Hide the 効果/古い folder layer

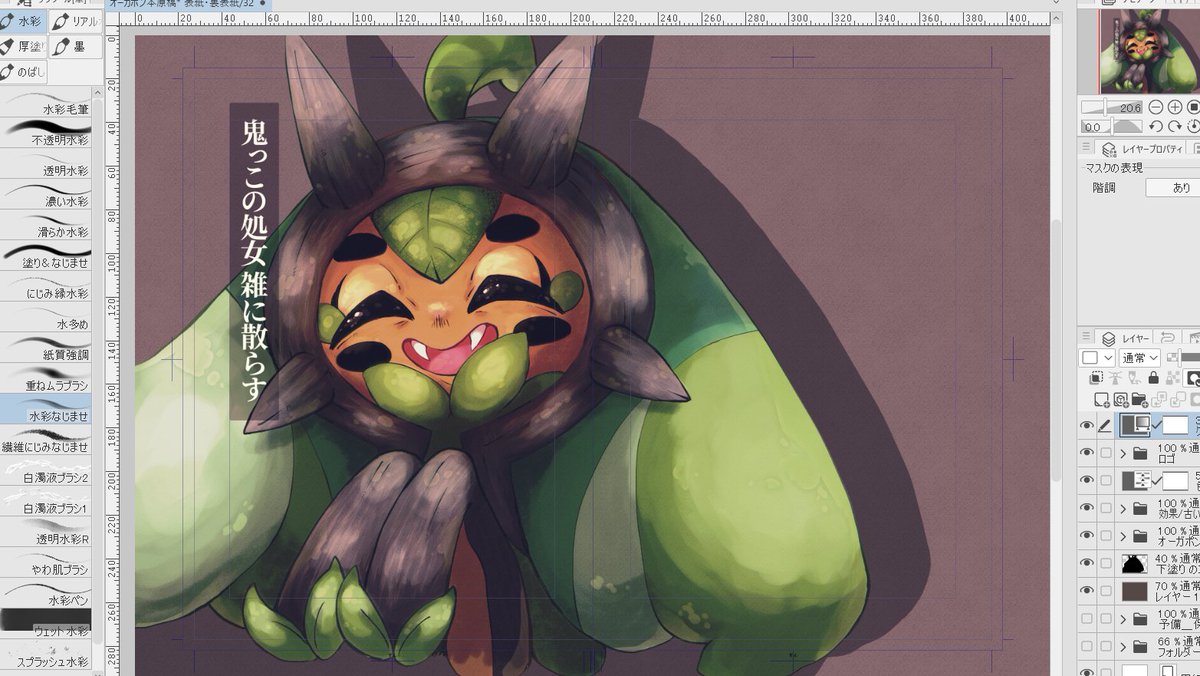(x=1087, y=508)
